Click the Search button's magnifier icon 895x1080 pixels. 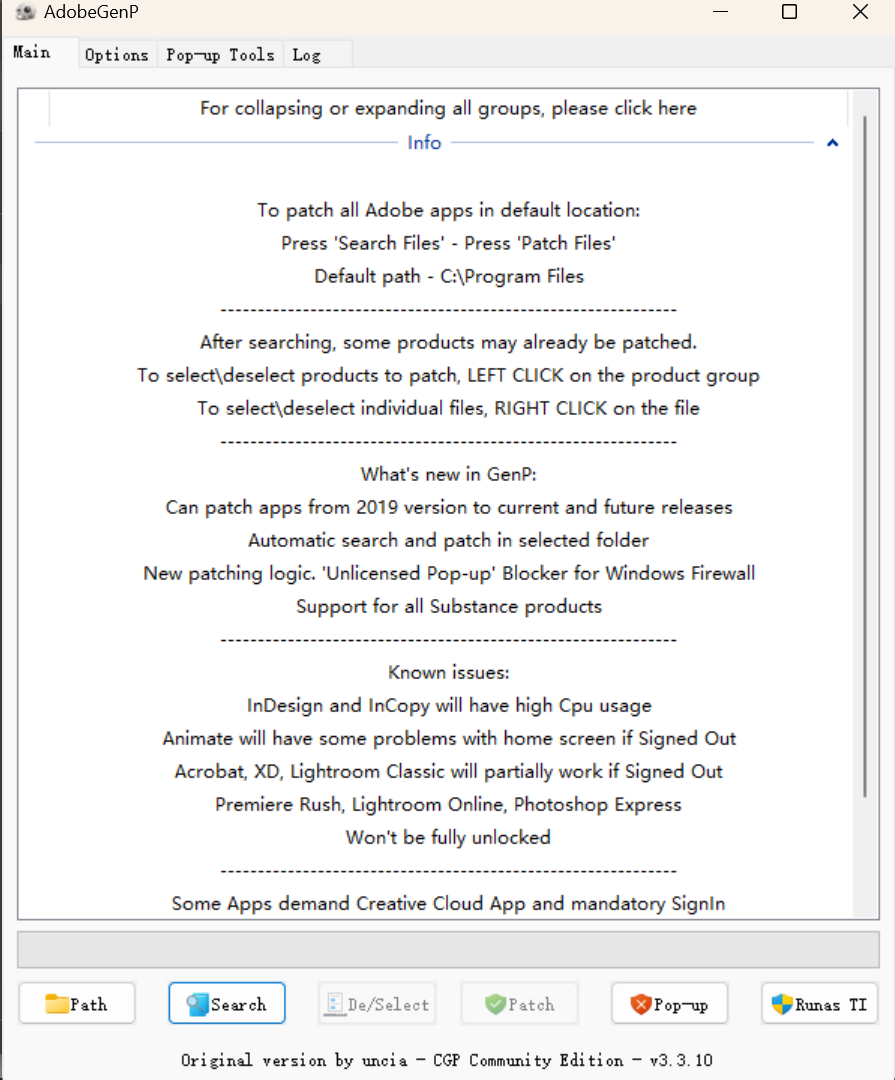(x=197, y=1004)
